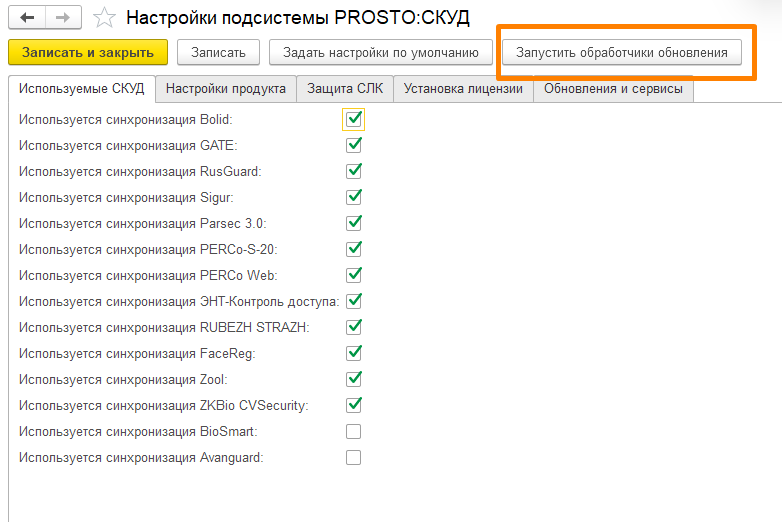782x522 pixels.
Task: Click the 'Записать и закрыть' button
Action: tap(88, 52)
